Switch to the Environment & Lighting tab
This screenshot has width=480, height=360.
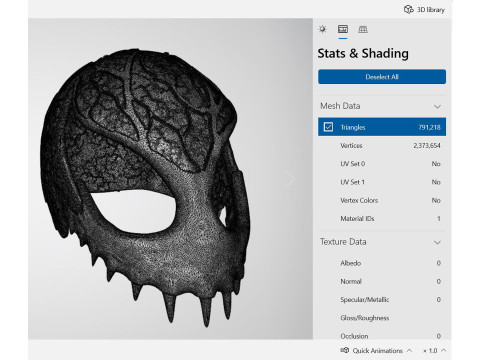click(x=323, y=29)
